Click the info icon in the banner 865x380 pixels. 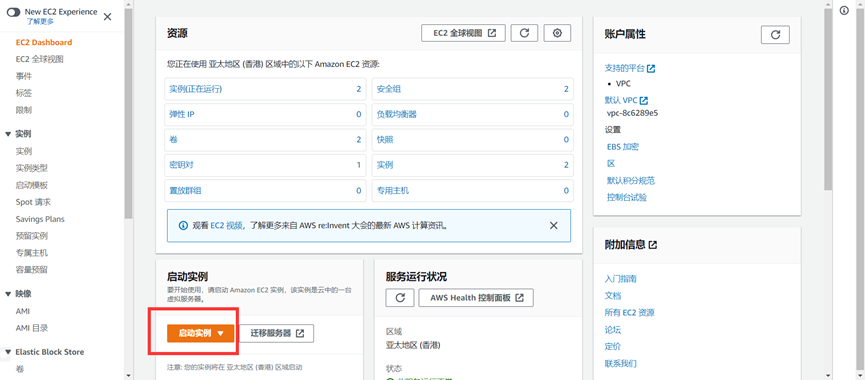[183, 226]
